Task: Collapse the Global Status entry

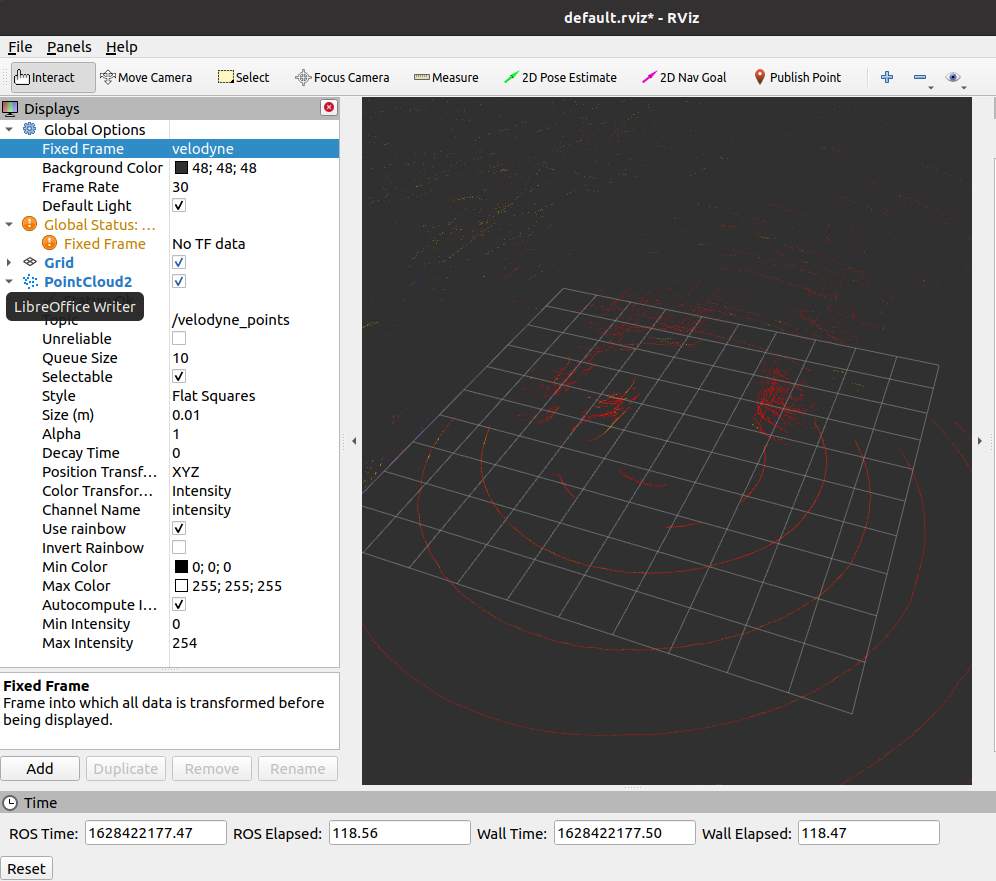Action: [10, 224]
